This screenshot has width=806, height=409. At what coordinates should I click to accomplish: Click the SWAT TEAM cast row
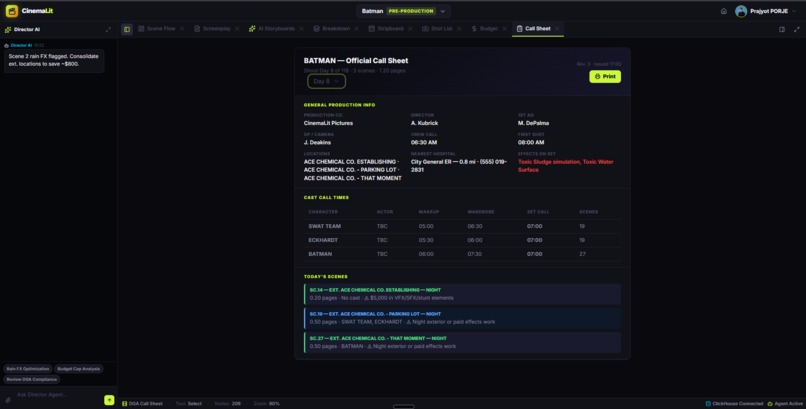click(x=462, y=226)
